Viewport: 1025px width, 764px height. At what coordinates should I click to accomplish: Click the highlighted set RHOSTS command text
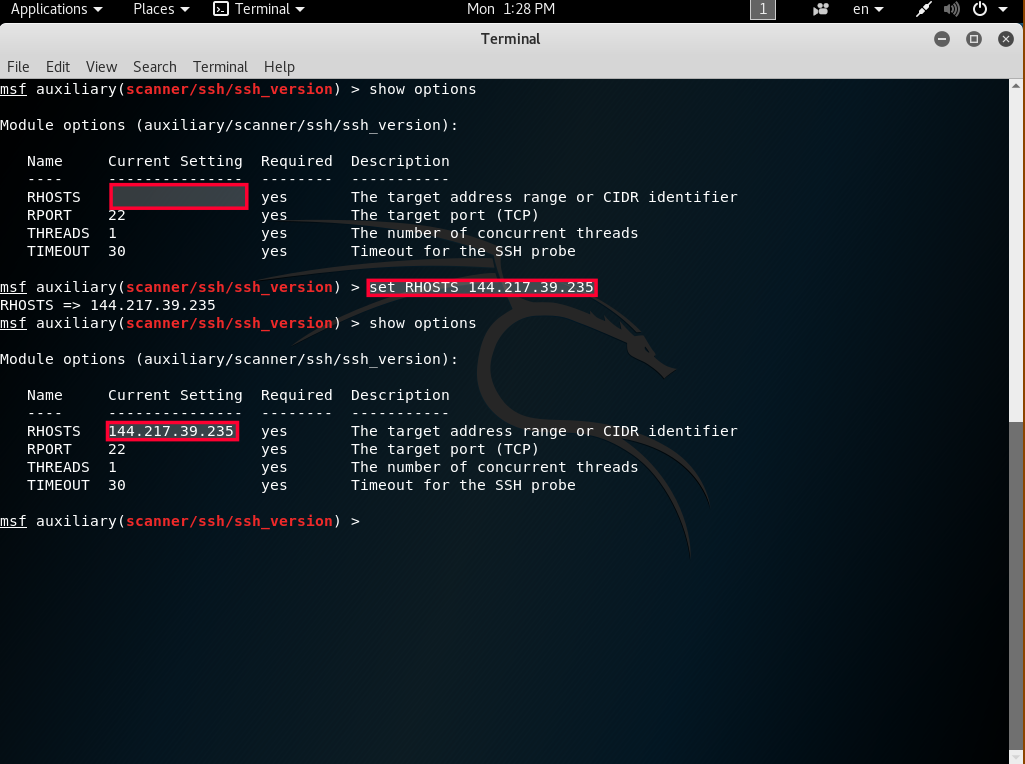[x=482, y=288]
